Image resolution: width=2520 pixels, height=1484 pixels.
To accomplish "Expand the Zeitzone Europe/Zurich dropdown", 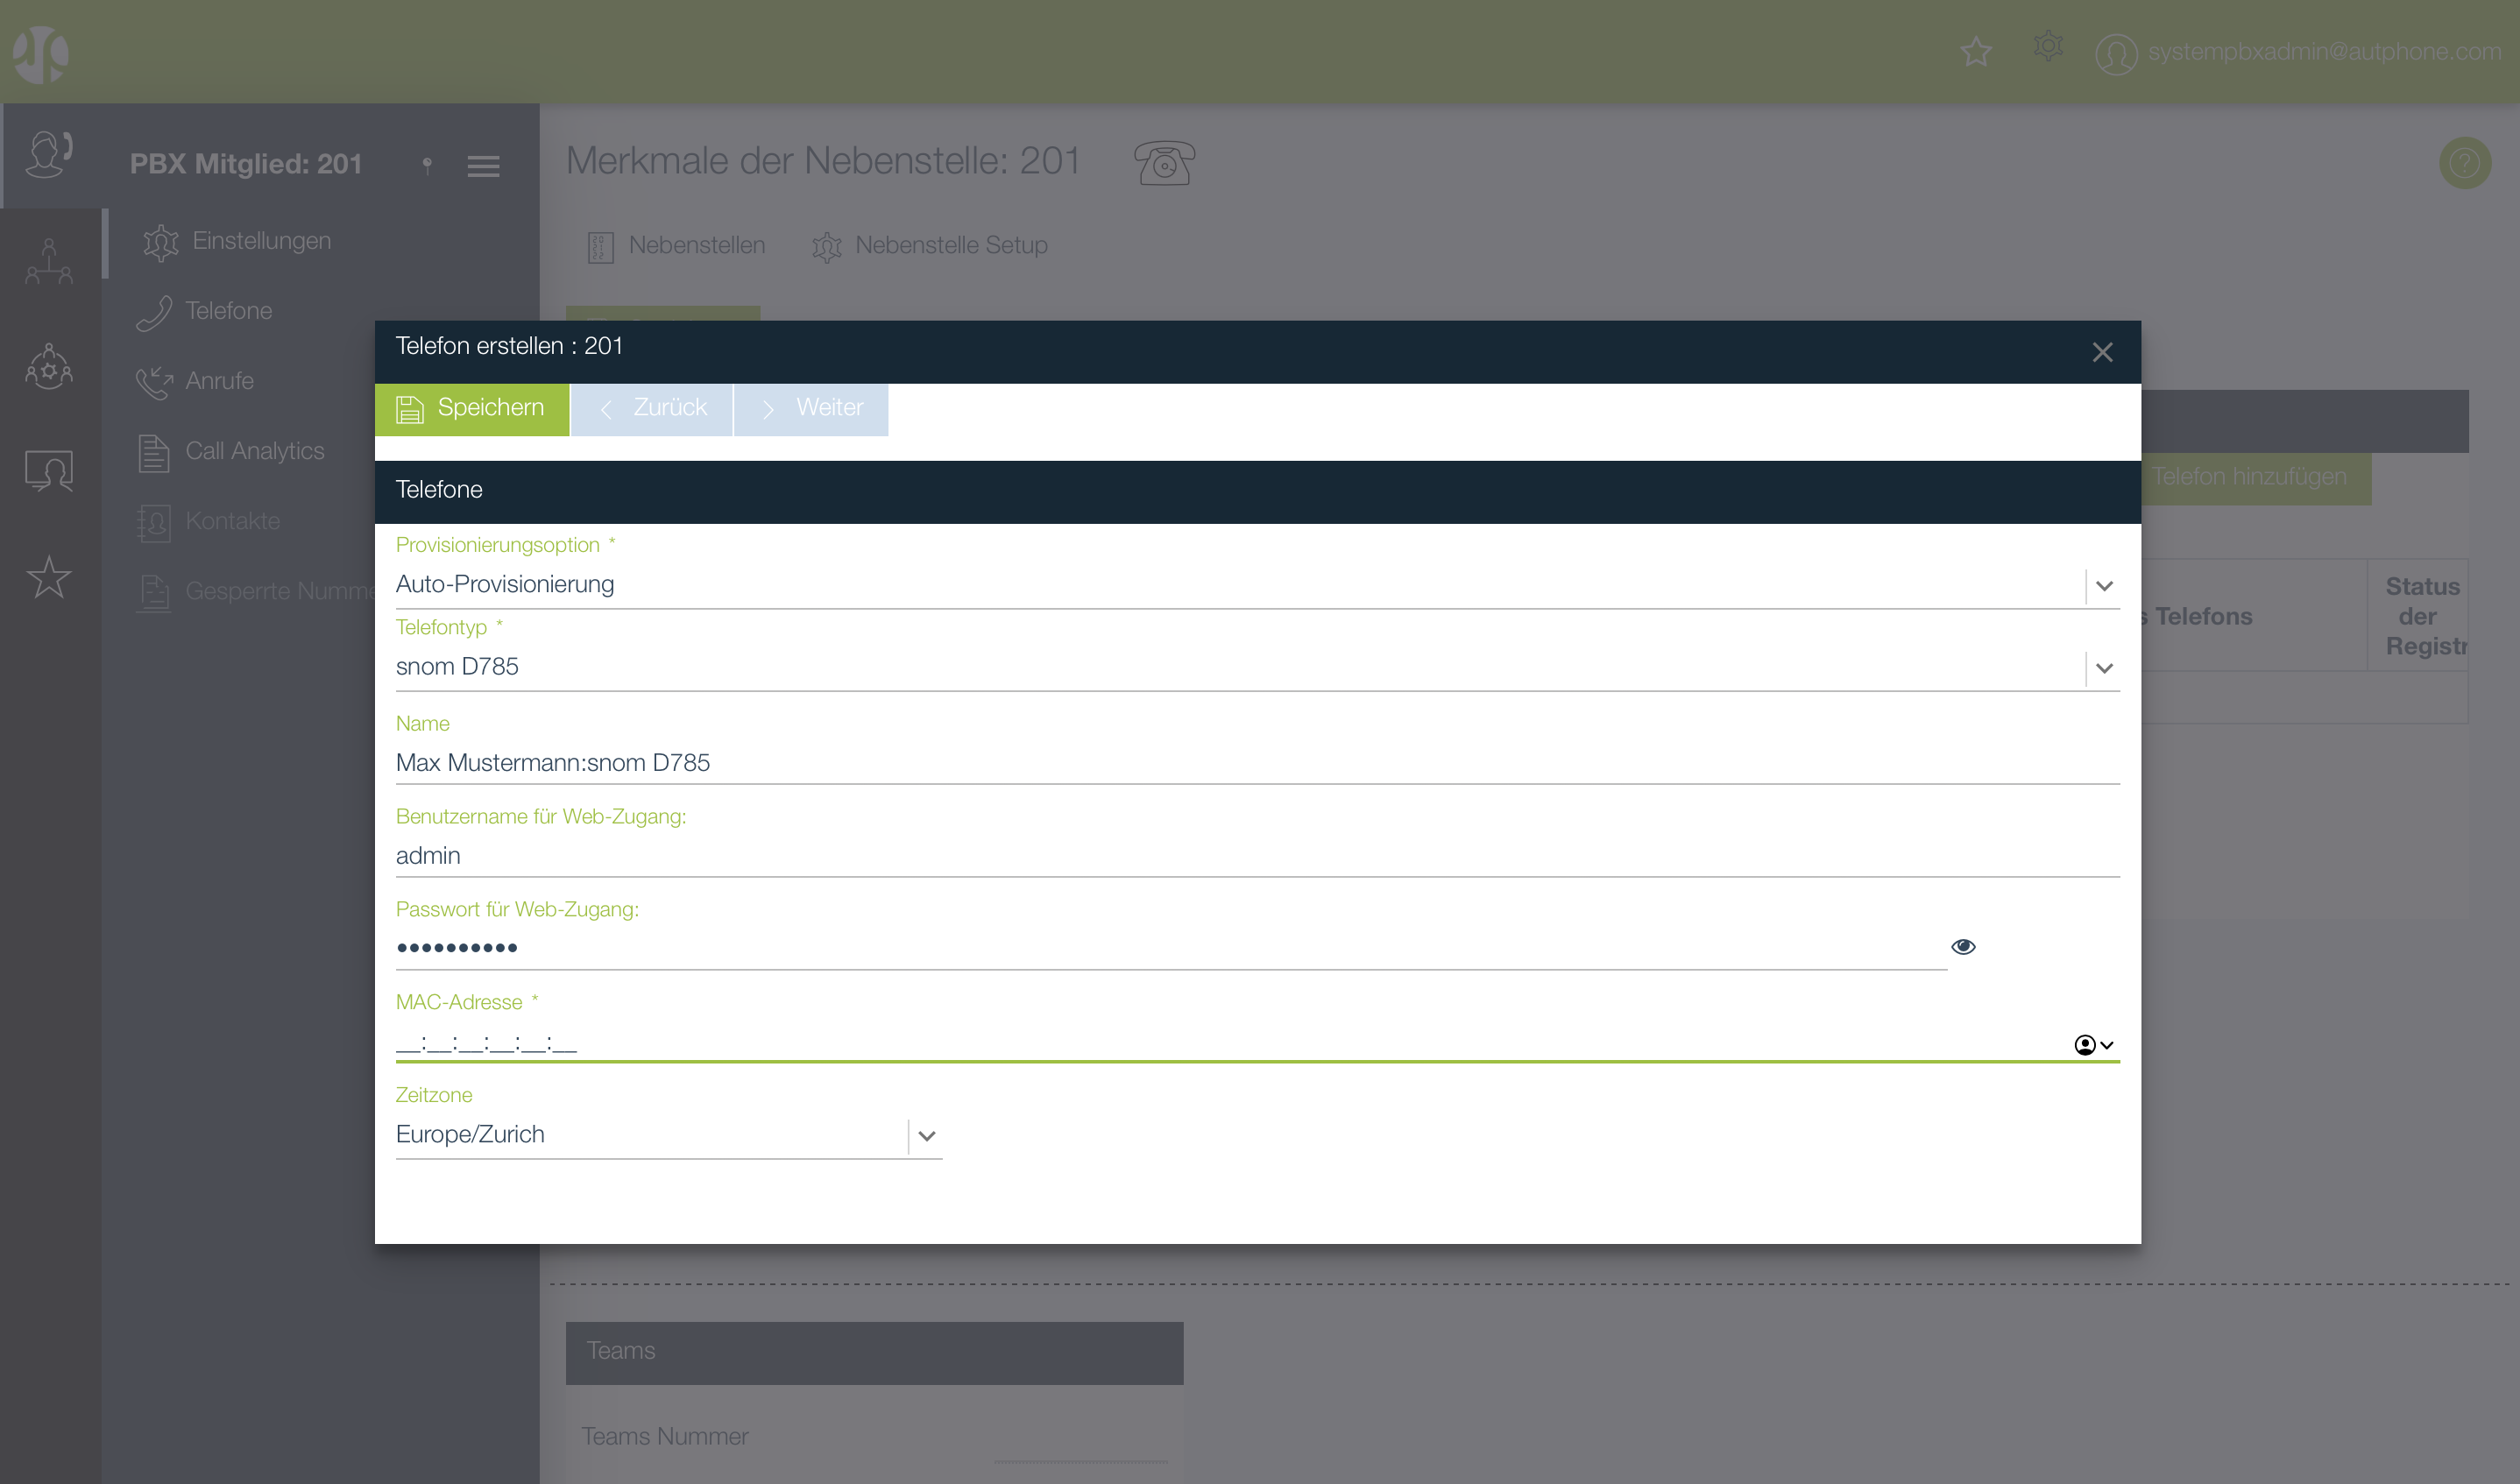I will coord(926,1136).
